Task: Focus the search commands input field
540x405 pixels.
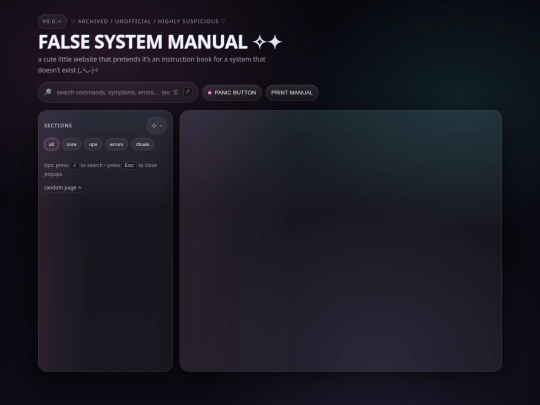Action: tap(117, 92)
